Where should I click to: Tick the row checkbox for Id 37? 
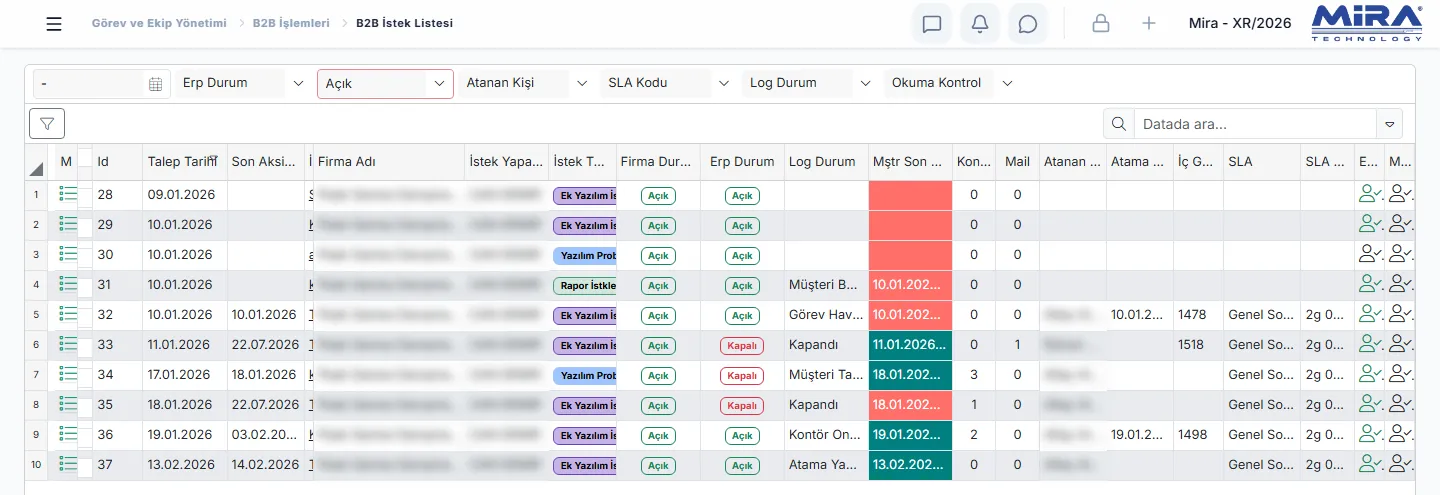[x=85, y=468]
